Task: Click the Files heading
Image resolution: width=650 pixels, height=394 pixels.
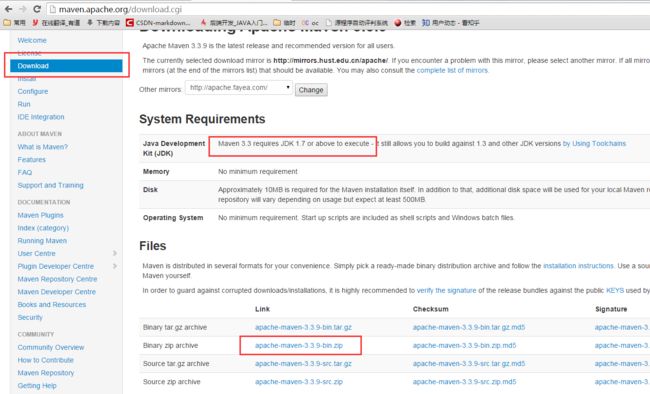Action: 153,246
